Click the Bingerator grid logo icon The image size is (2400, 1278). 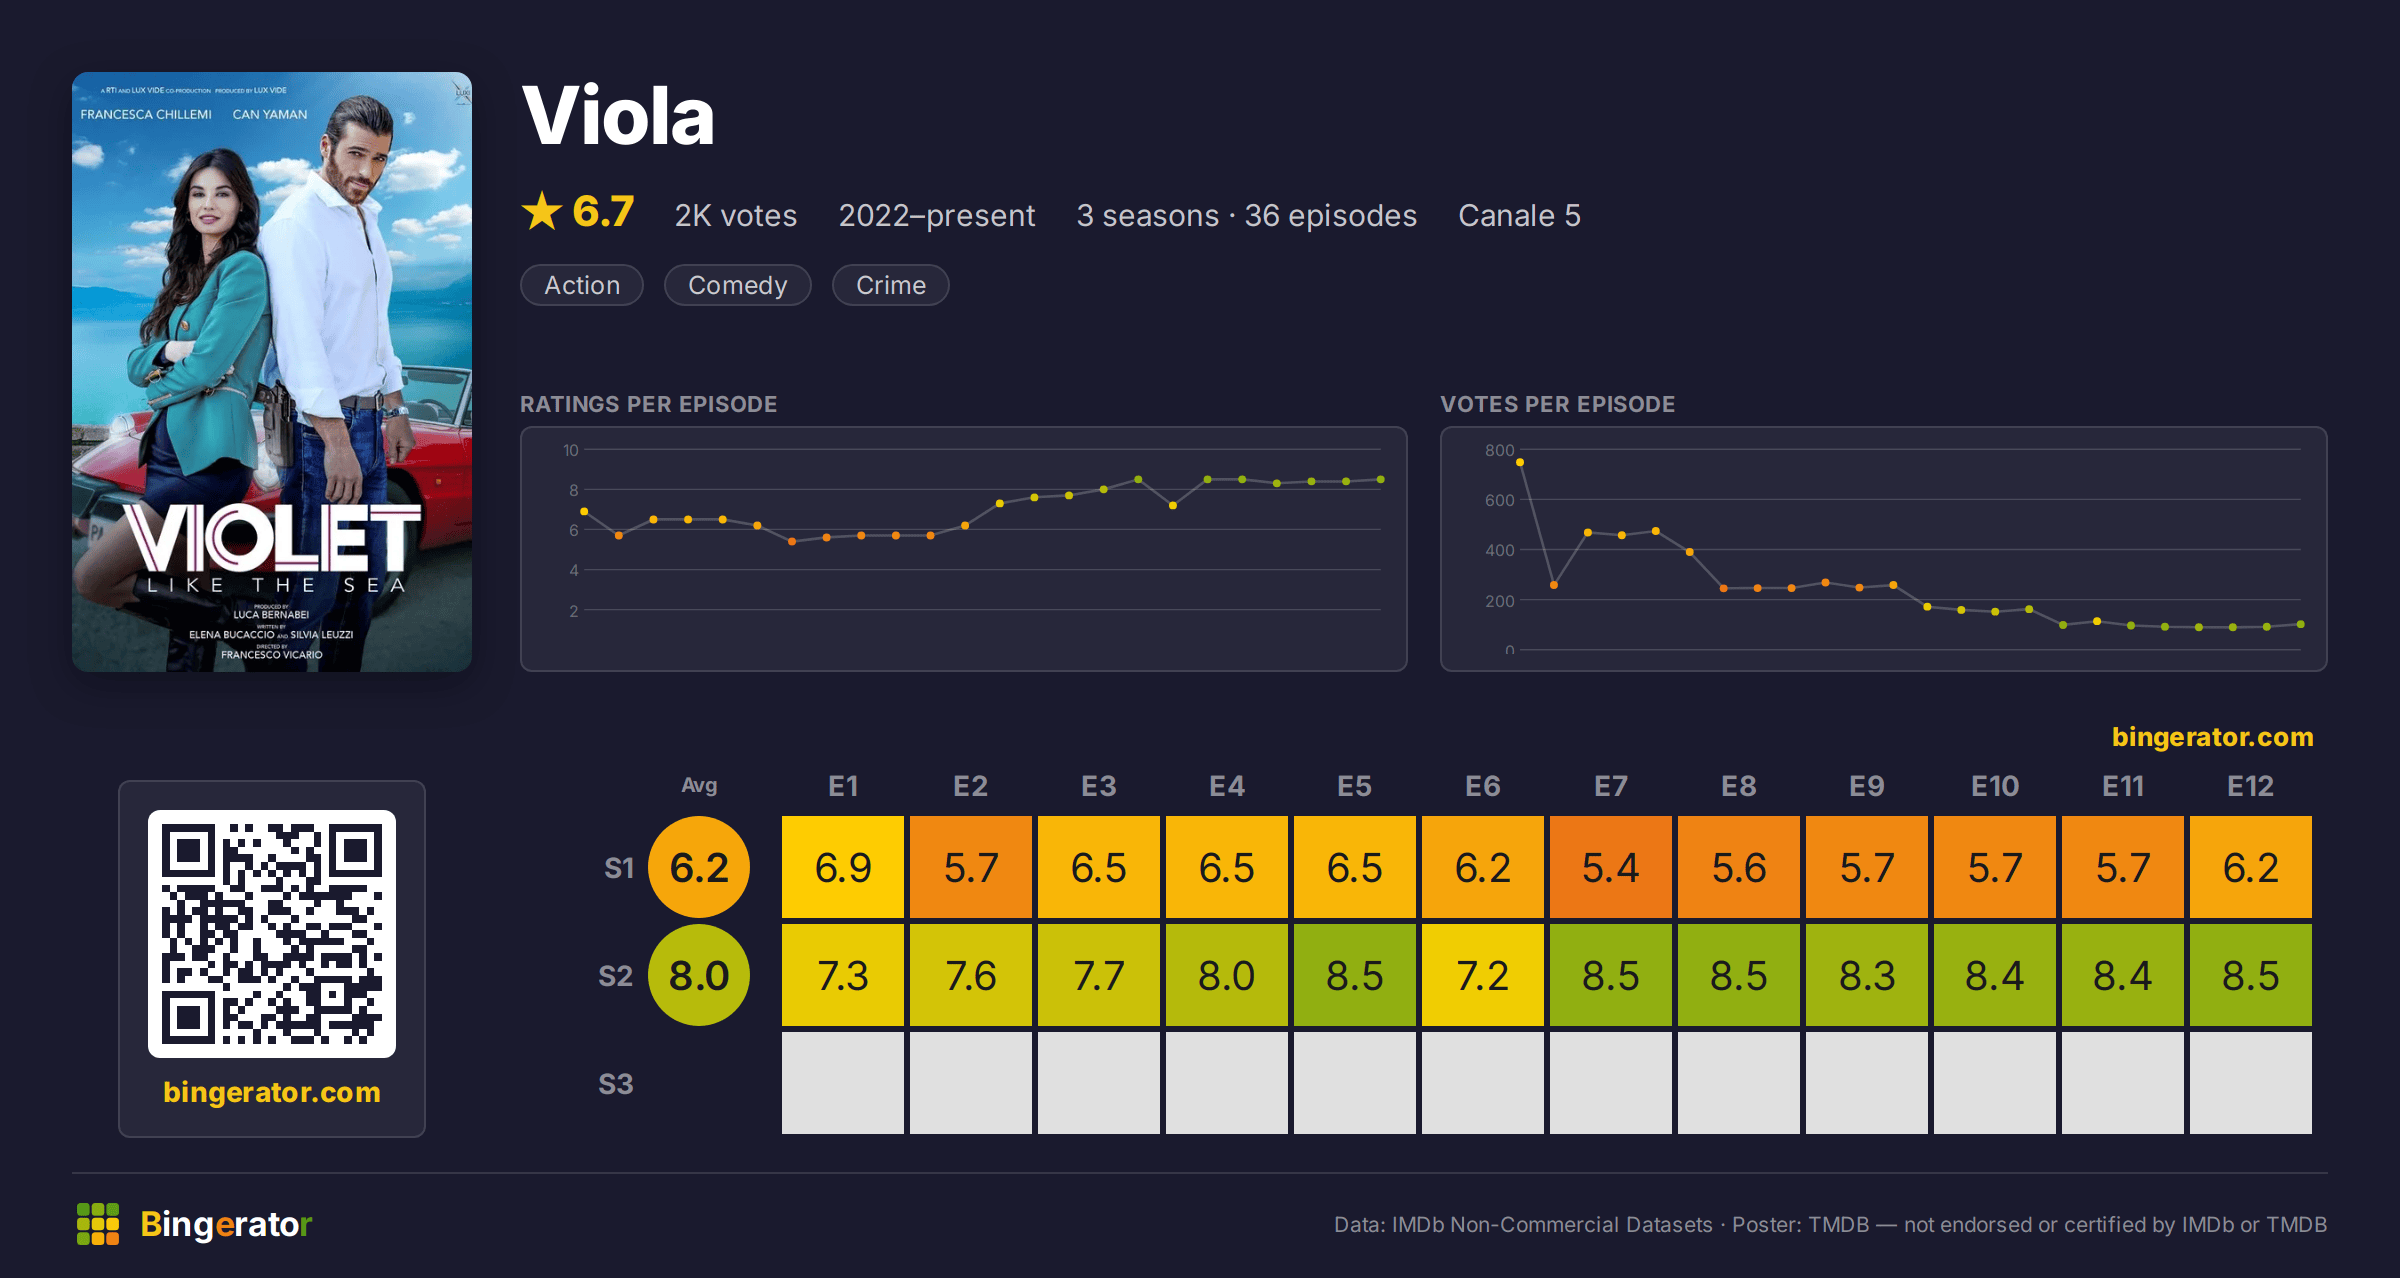pyautogui.click(x=98, y=1224)
